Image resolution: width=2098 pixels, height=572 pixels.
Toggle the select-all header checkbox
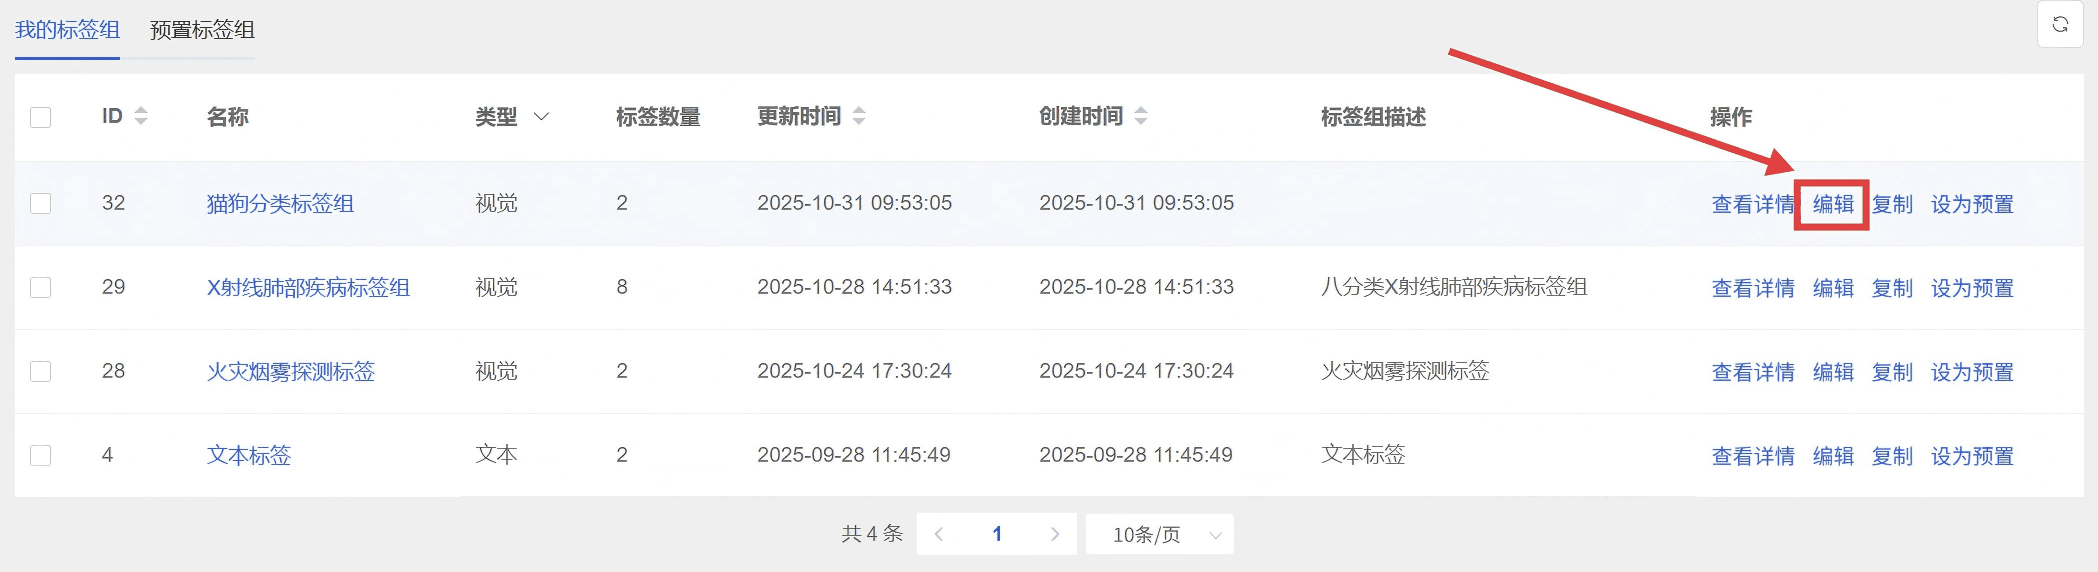pos(41,117)
